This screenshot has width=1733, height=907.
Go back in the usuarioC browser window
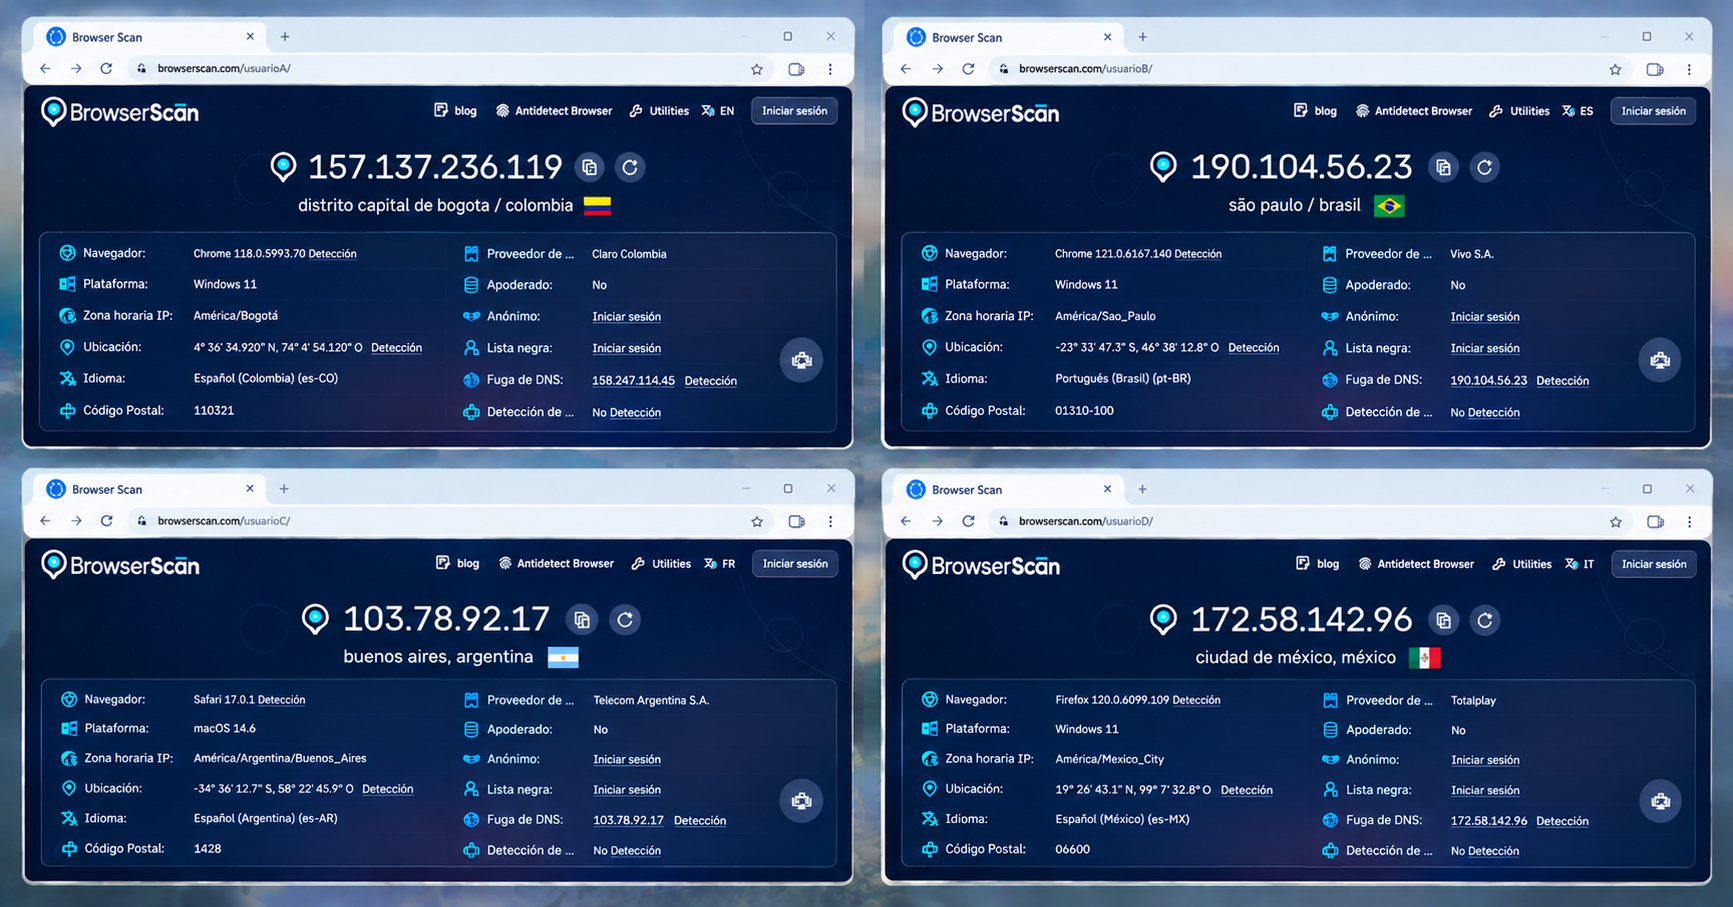pos(45,521)
